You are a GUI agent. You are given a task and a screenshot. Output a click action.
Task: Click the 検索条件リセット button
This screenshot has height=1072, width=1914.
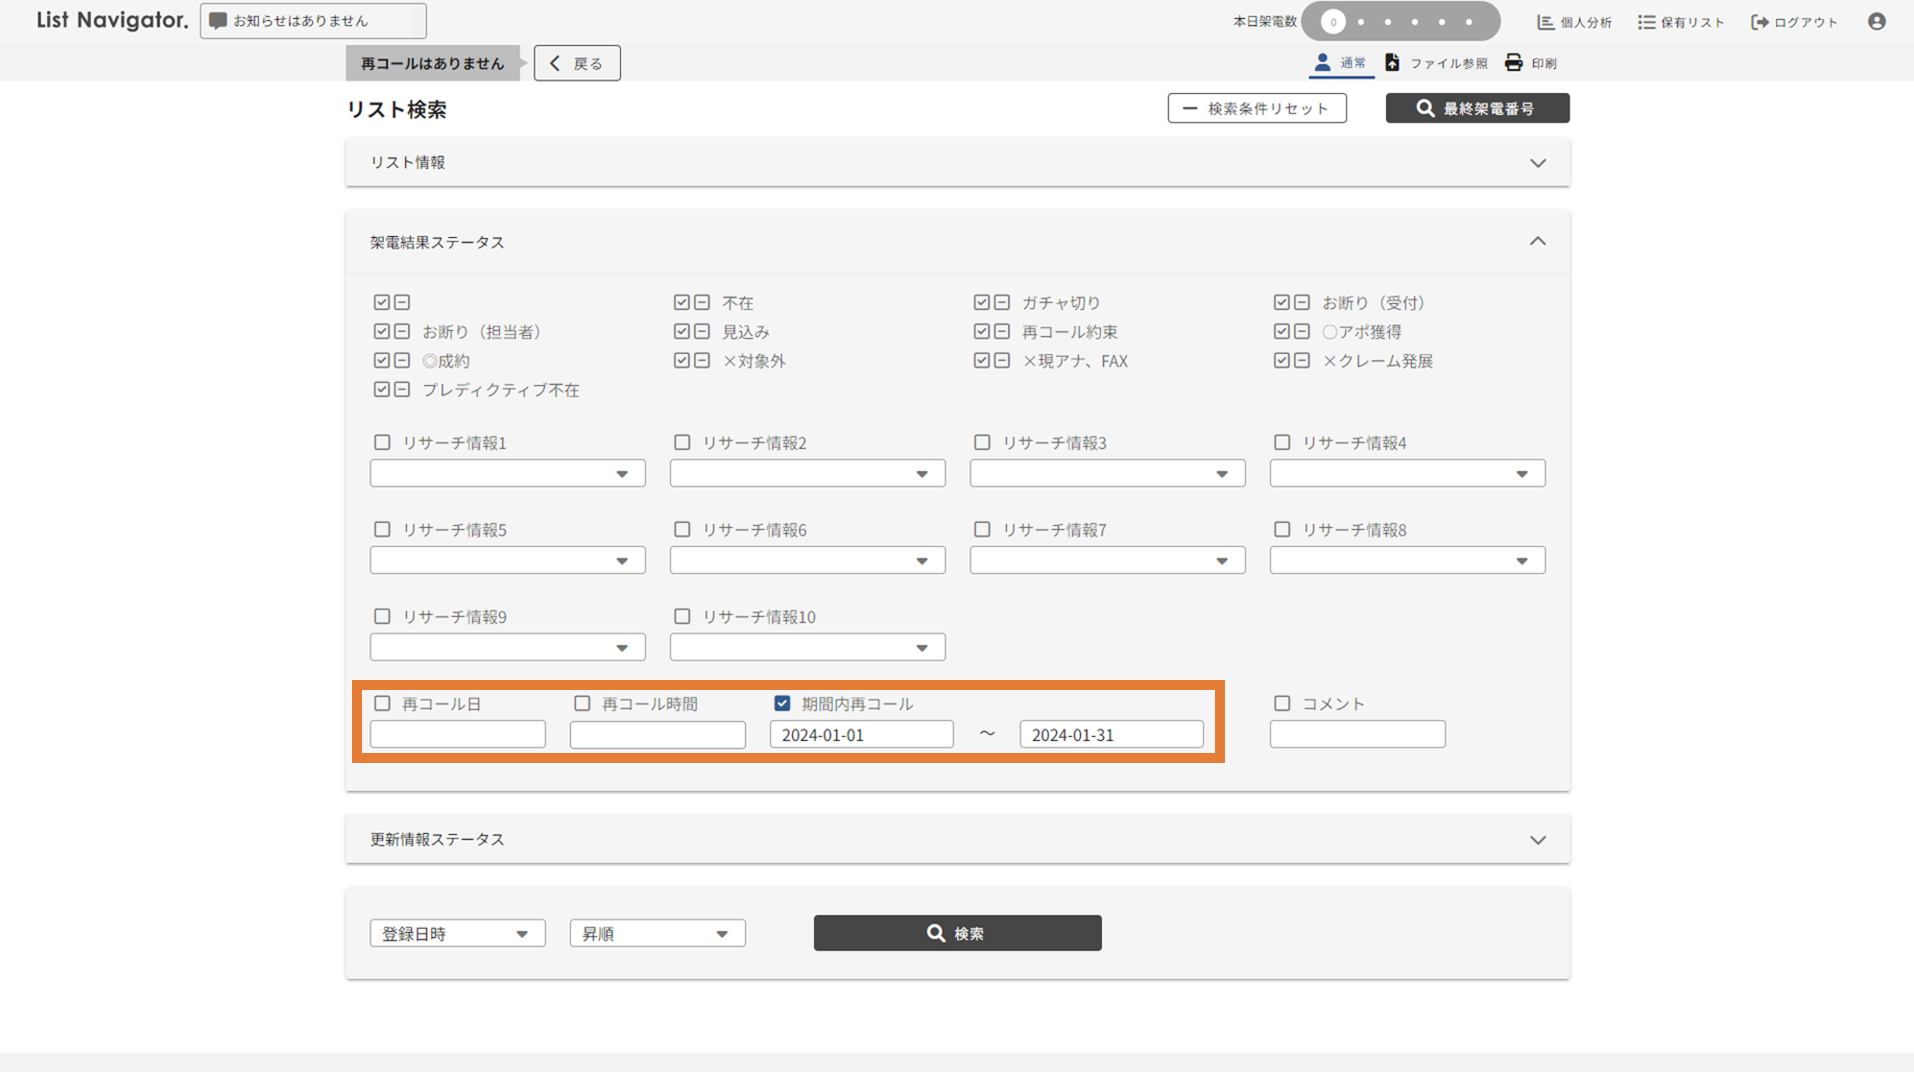pyautogui.click(x=1256, y=108)
